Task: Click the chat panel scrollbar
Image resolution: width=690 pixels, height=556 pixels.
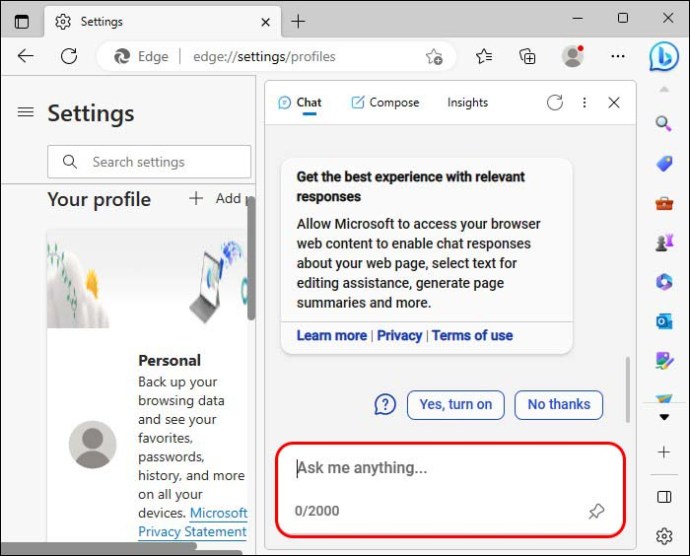Action: coord(628,390)
